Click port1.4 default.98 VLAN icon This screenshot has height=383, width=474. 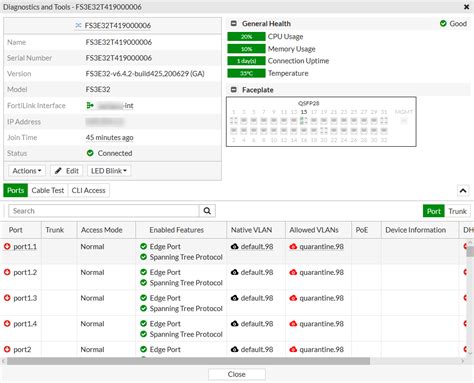pos(235,323)
